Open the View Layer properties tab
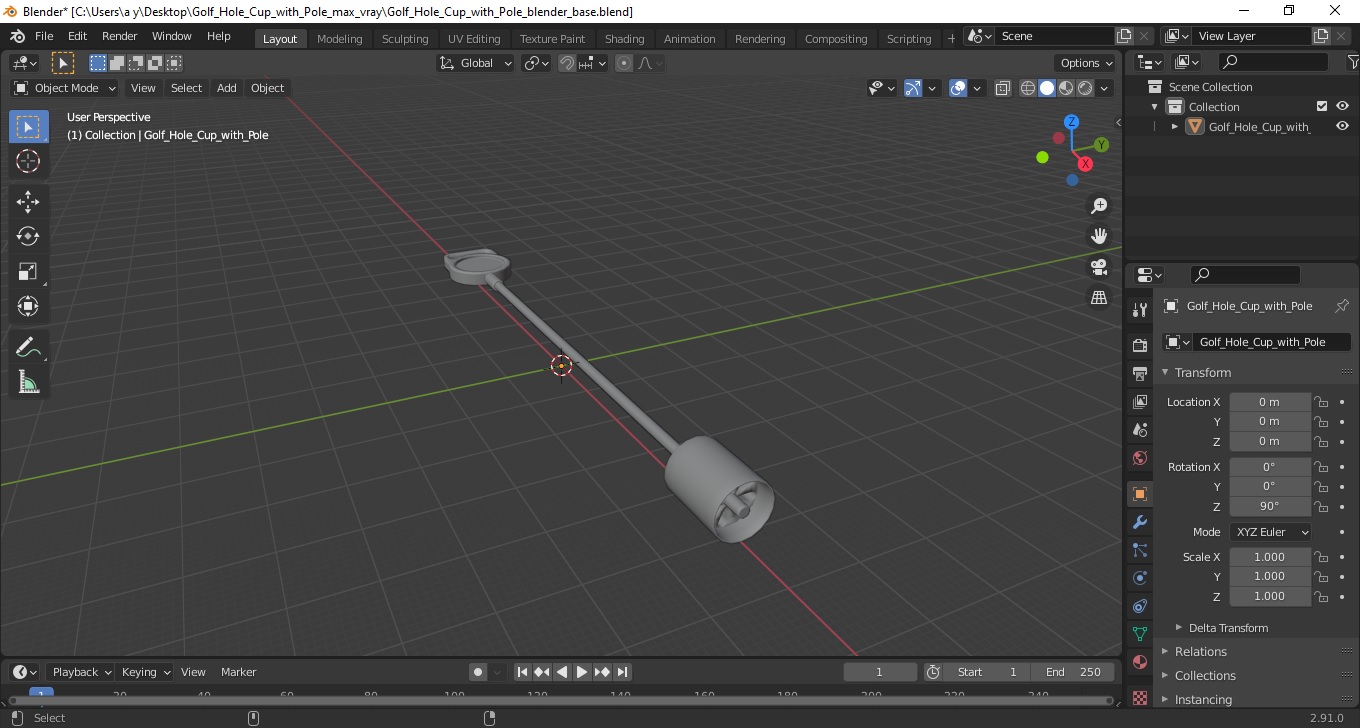 tap(1139, 402)
